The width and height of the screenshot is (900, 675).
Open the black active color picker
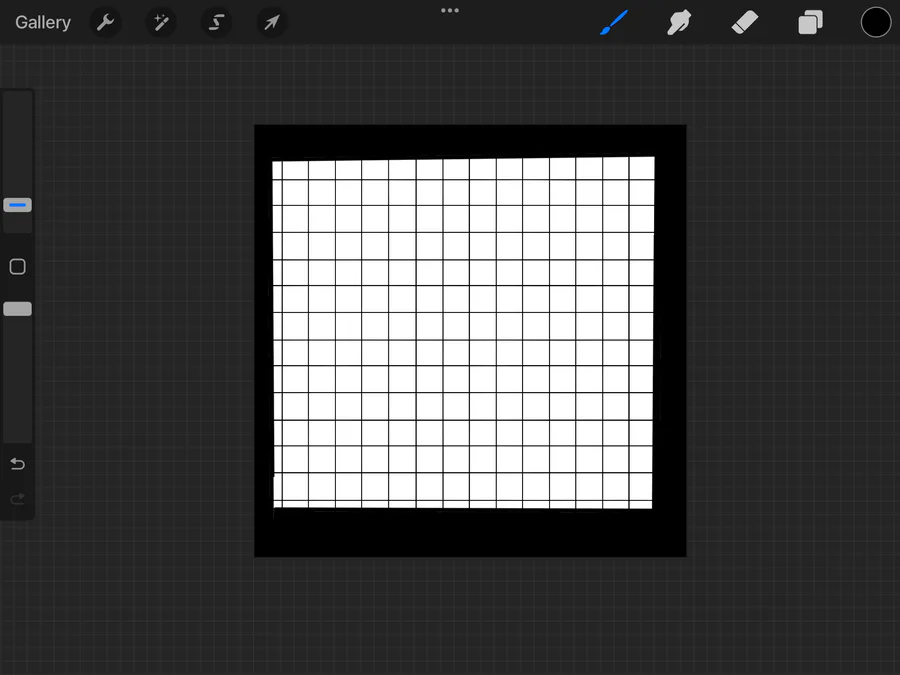(x=876, y=22)
